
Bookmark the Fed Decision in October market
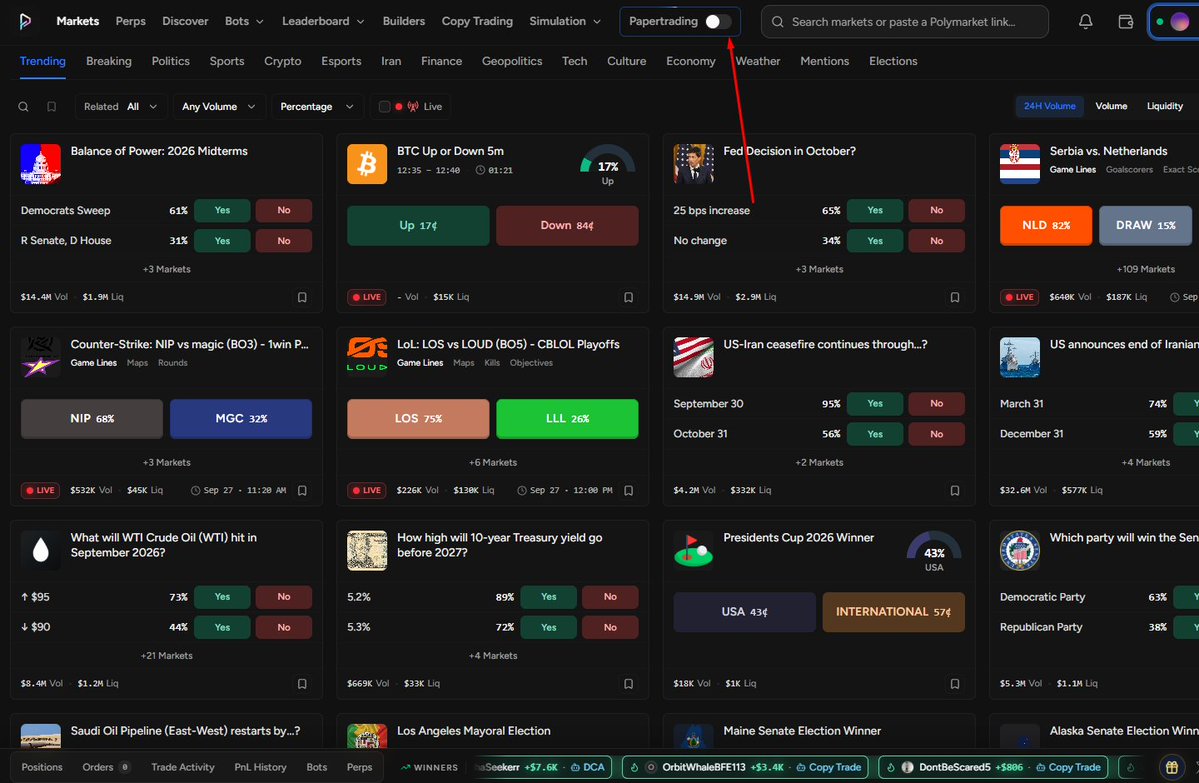[955, 297]
